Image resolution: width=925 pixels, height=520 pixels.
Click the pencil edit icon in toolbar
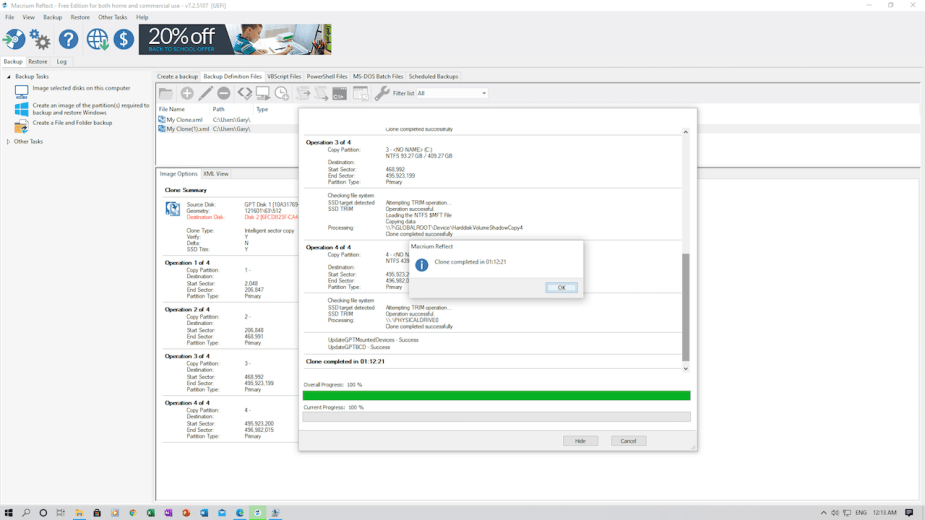206,93
